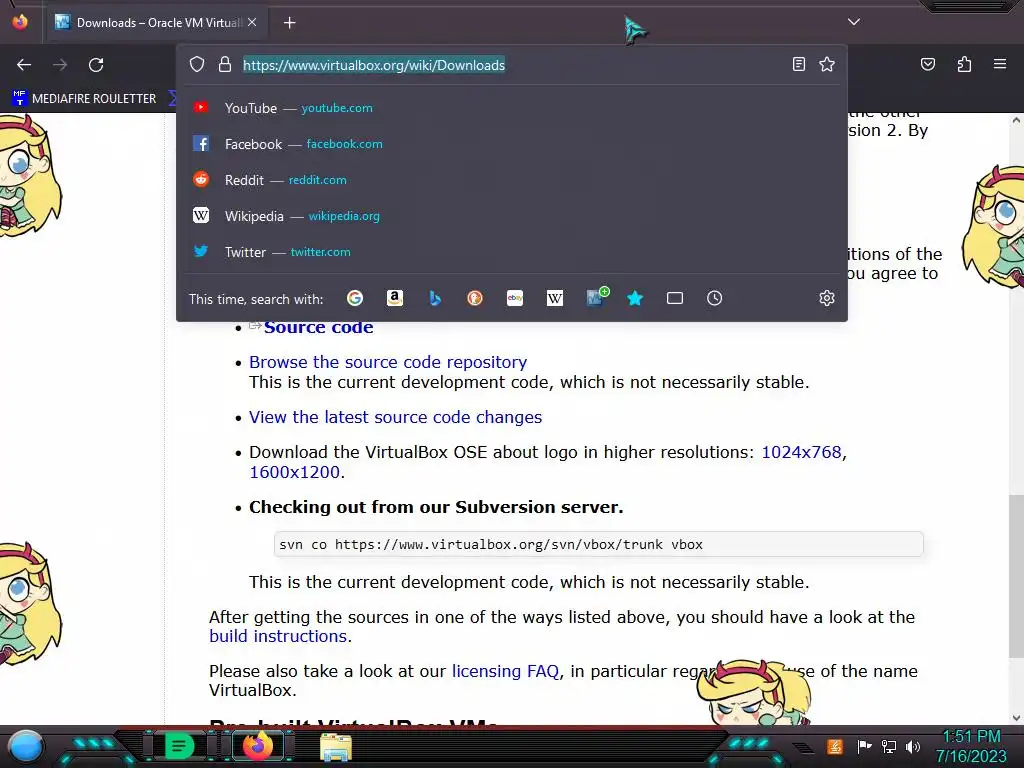The height and width of the screenshot is (768, 1024).
Task: Download the 1024x768 logo
Action: (x=801, y=452)
